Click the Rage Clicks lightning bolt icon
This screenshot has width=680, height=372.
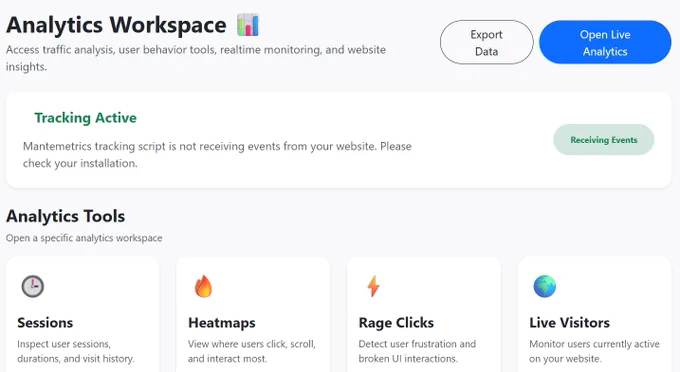click(373, 286)
